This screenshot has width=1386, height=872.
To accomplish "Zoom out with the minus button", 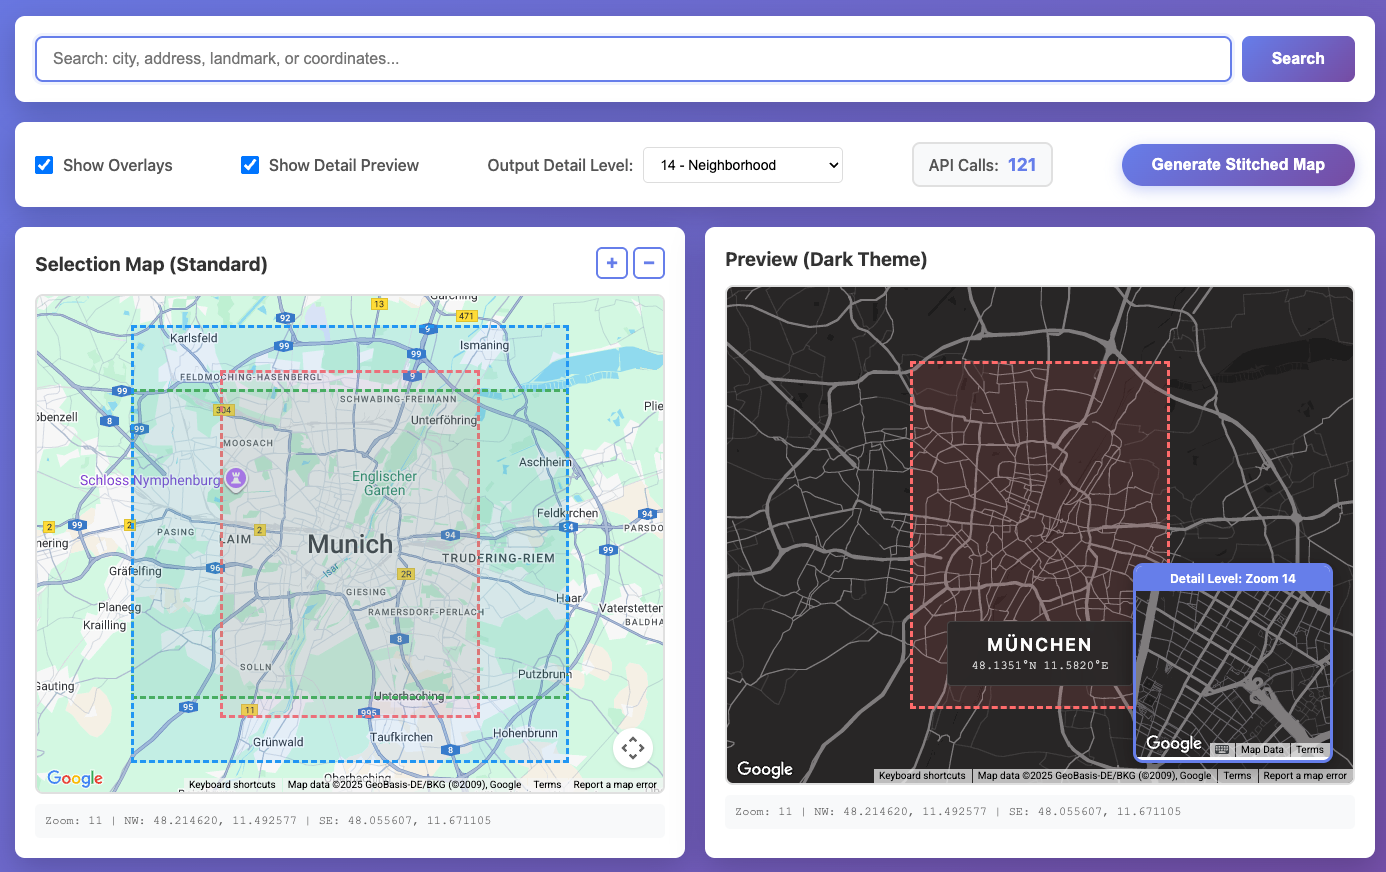I will pos(649,263).
